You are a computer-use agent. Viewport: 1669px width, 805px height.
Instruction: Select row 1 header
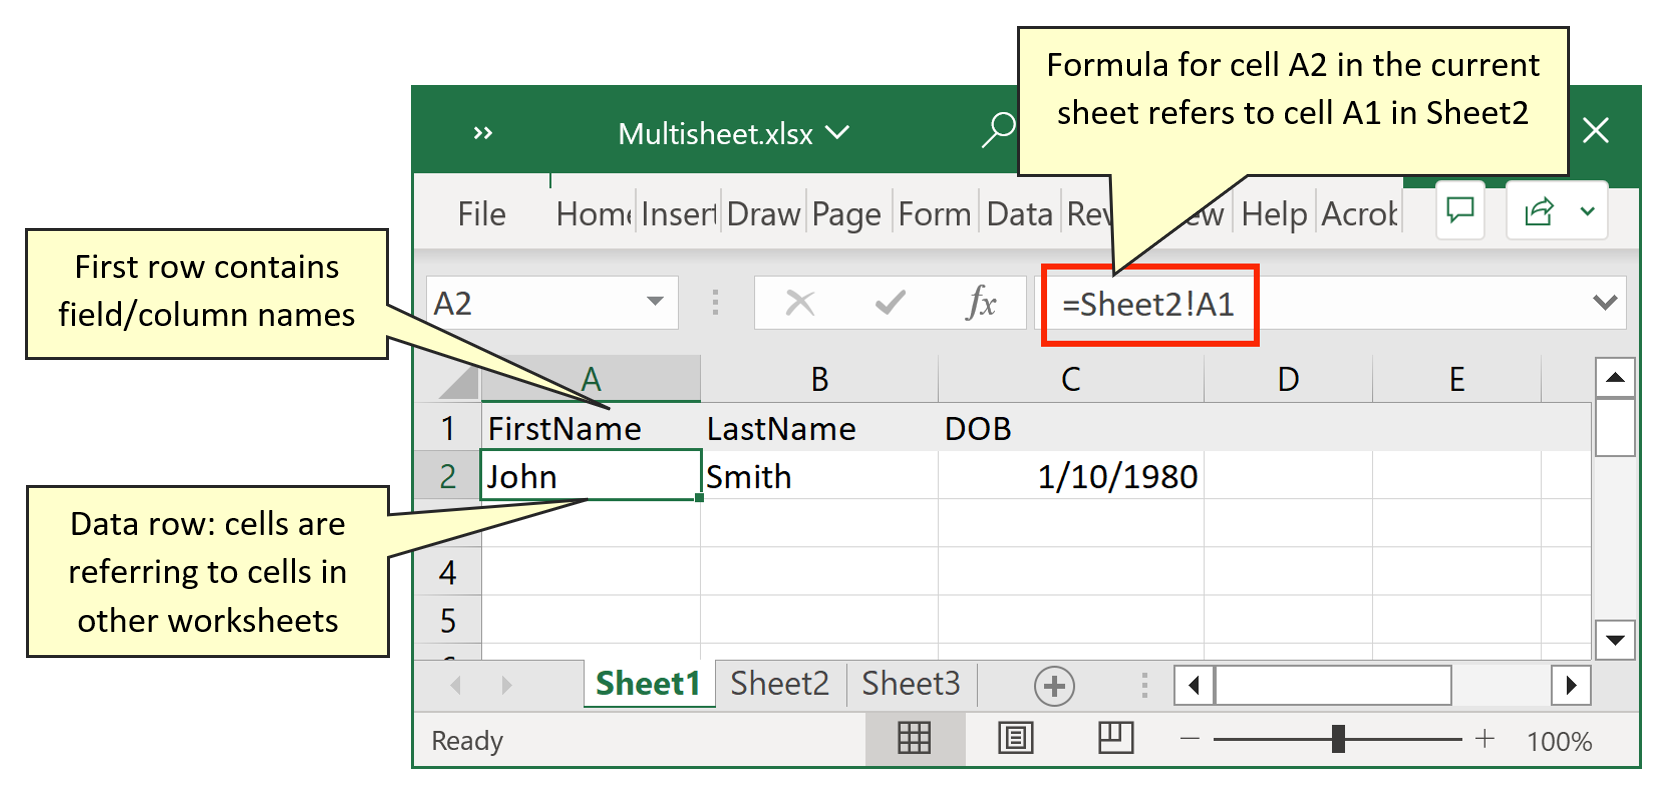[448, 428]
